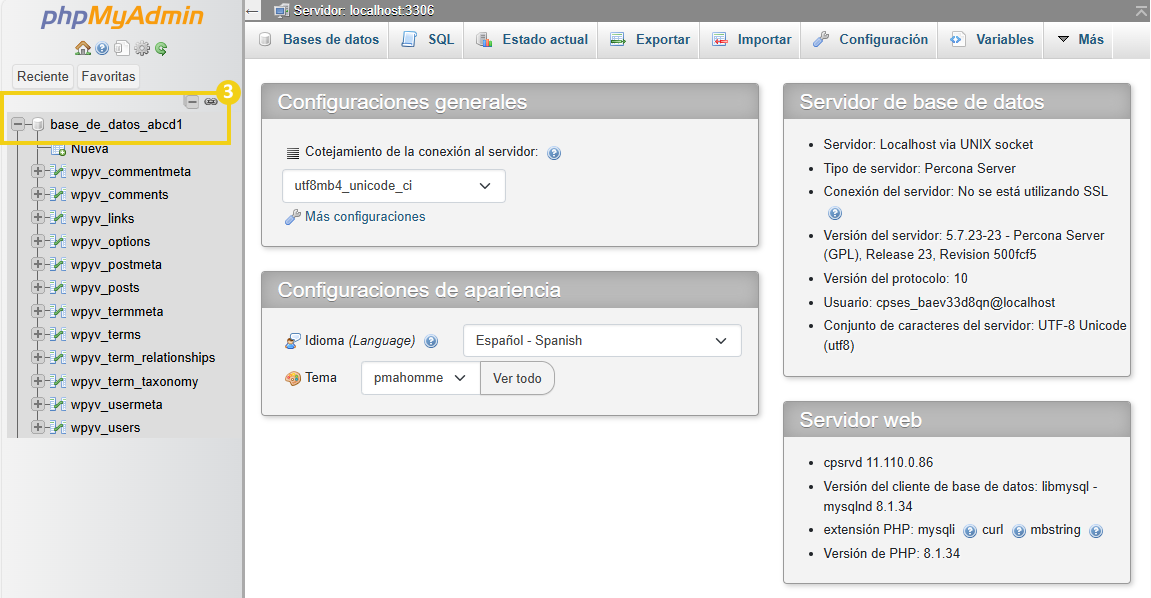Click the Importar icon in the toolbar
The height and width of the screenshot is (598, 1151).
719,39
